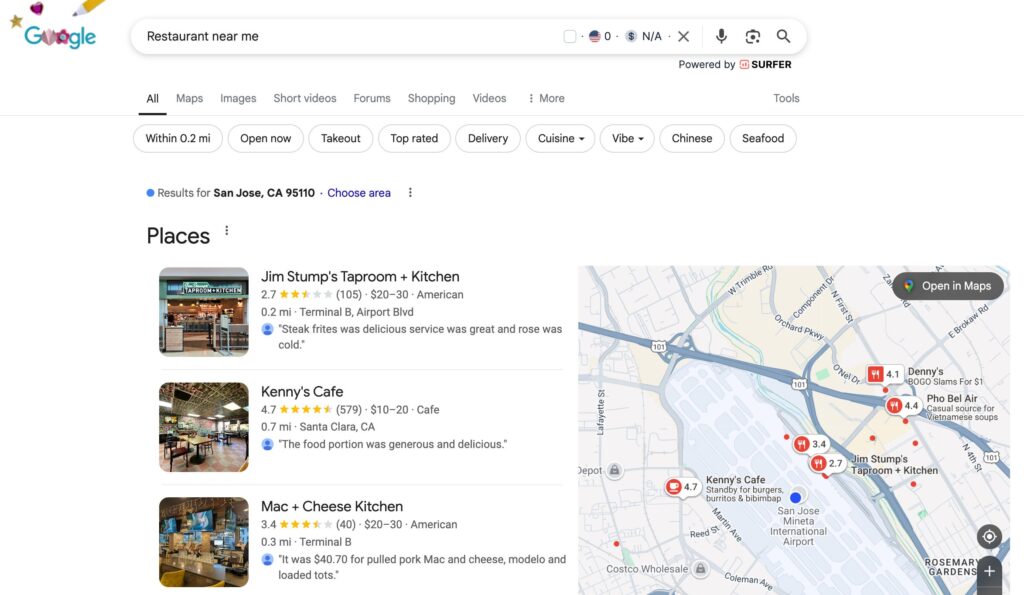Click the magnifying glass search icon
The image size is (1024, 595).
[783, 37]
